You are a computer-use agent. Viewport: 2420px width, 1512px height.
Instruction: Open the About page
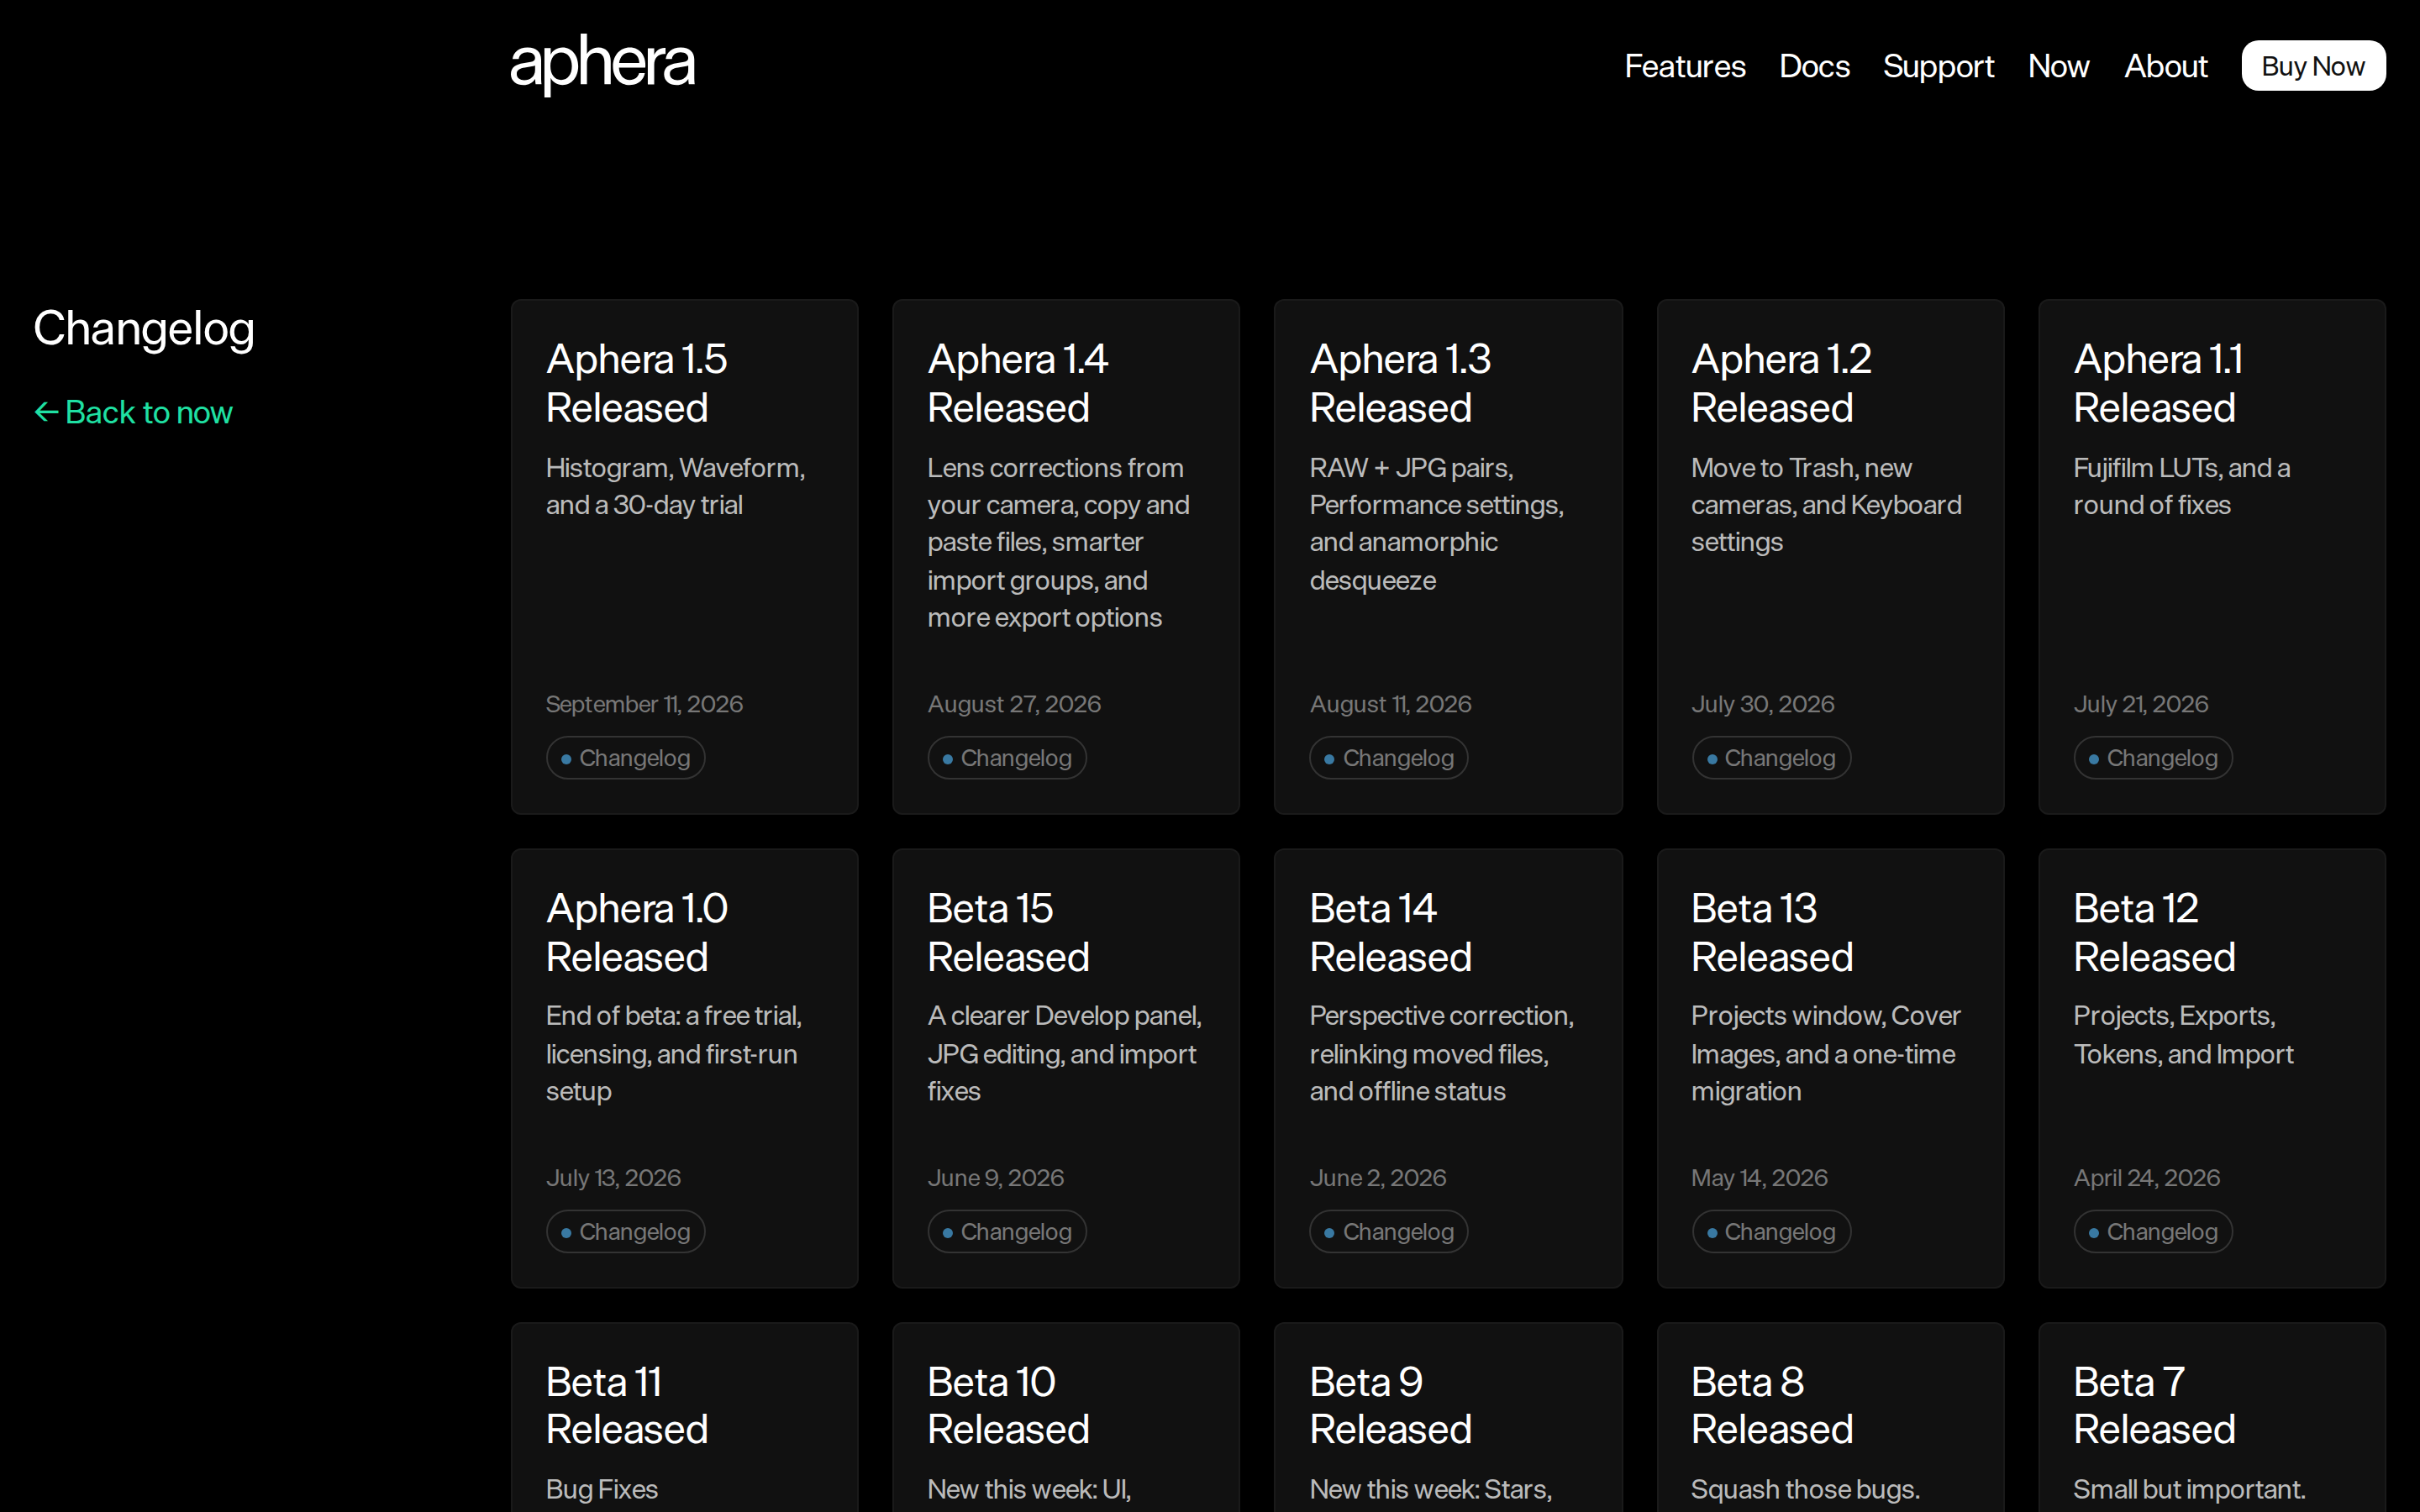[x=2165, y=66]
